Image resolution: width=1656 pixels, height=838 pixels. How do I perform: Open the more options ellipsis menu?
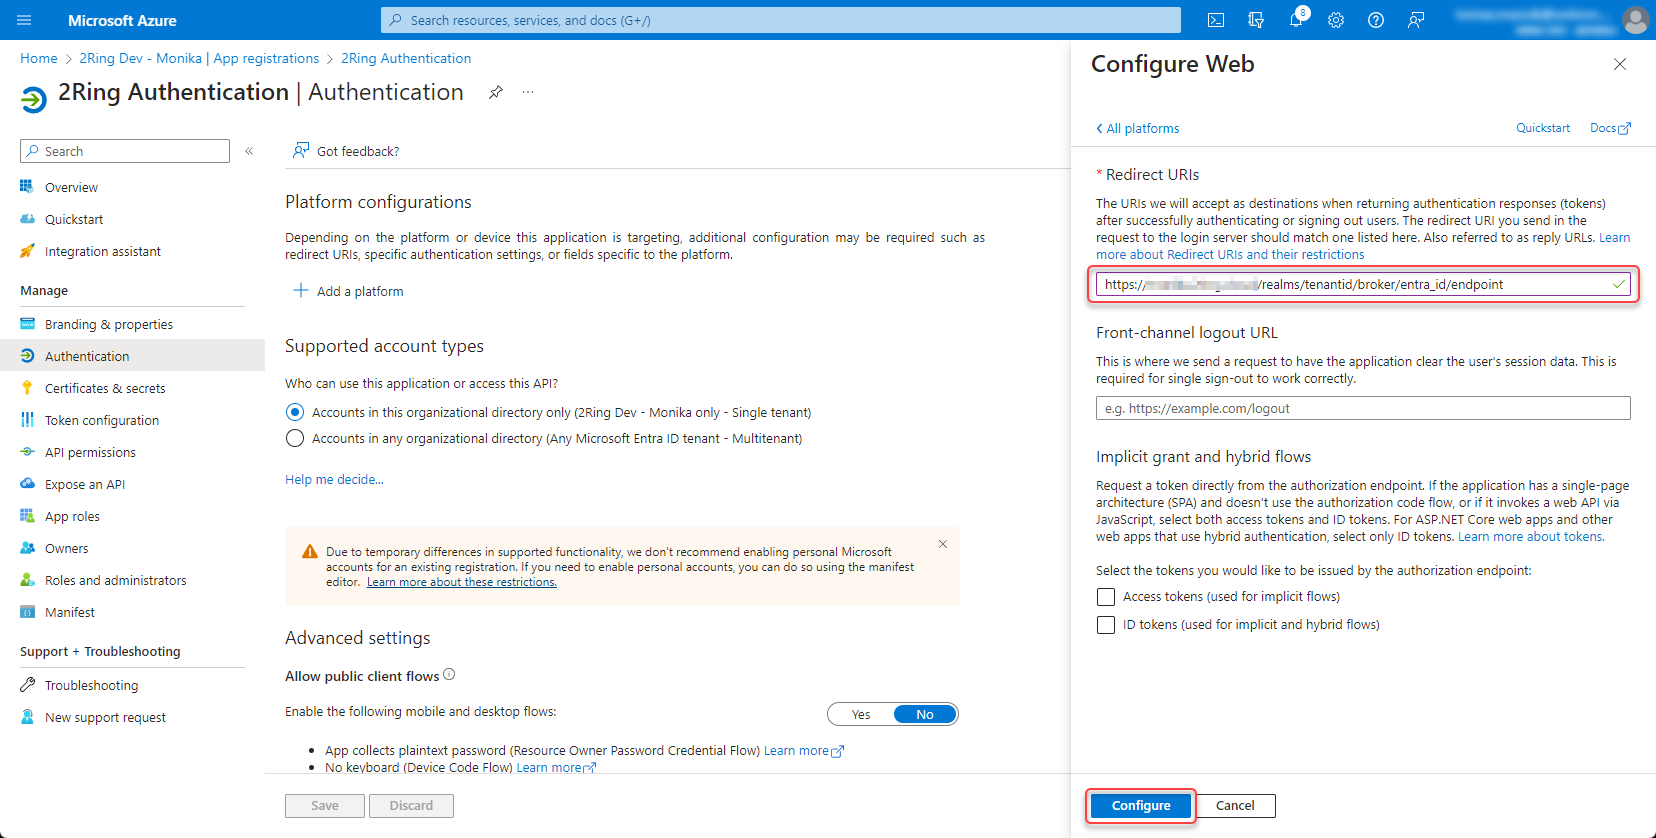click(x=528, y=92)
